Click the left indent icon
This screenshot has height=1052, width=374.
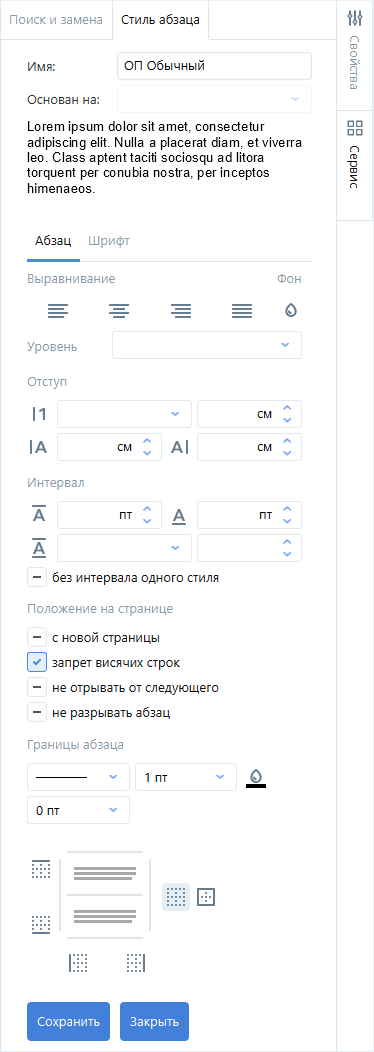39,448
